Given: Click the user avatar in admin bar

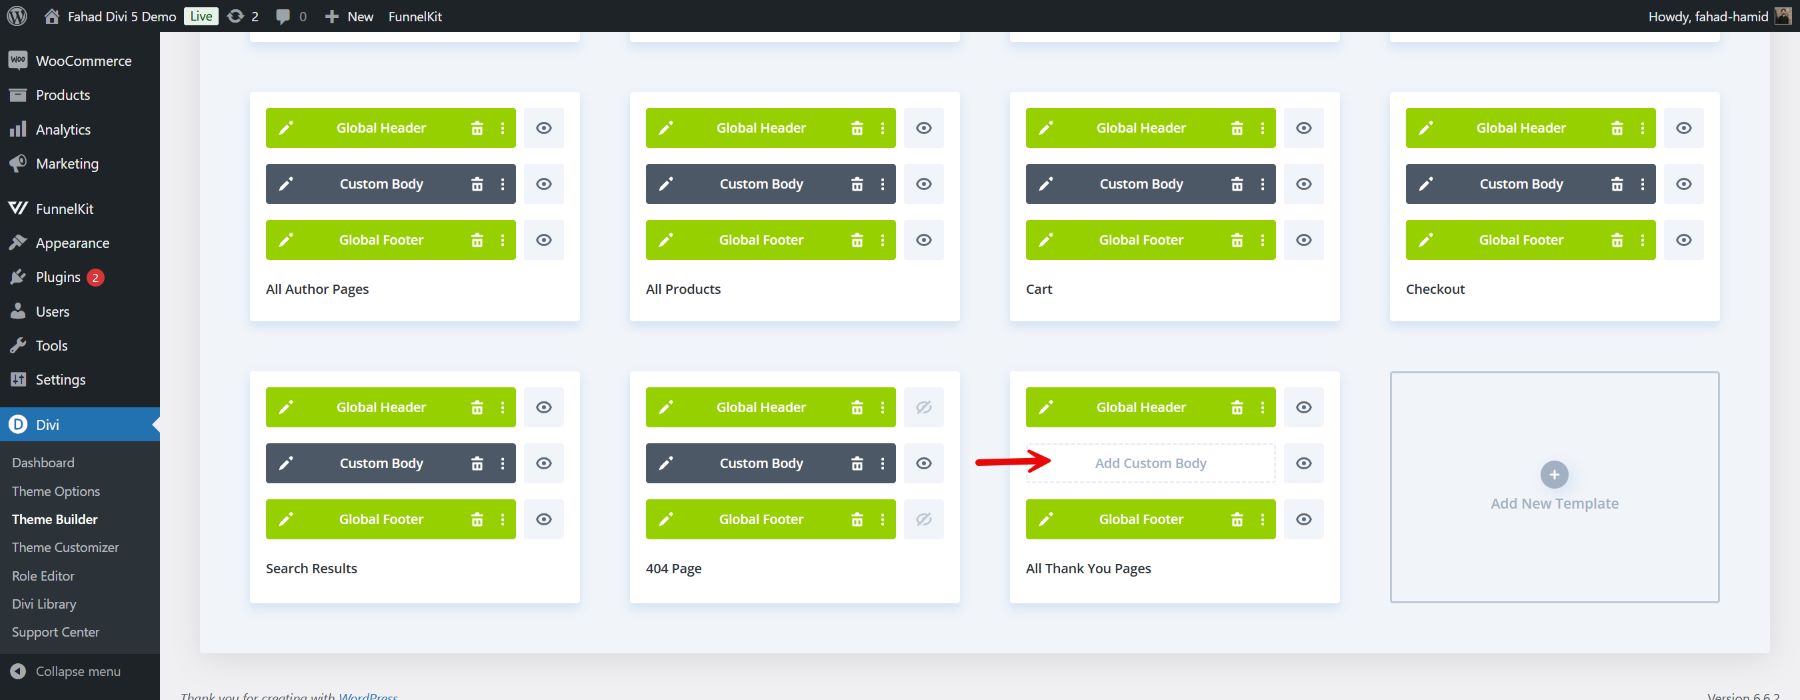Looking at the screenshot, I should point(1783,16).
